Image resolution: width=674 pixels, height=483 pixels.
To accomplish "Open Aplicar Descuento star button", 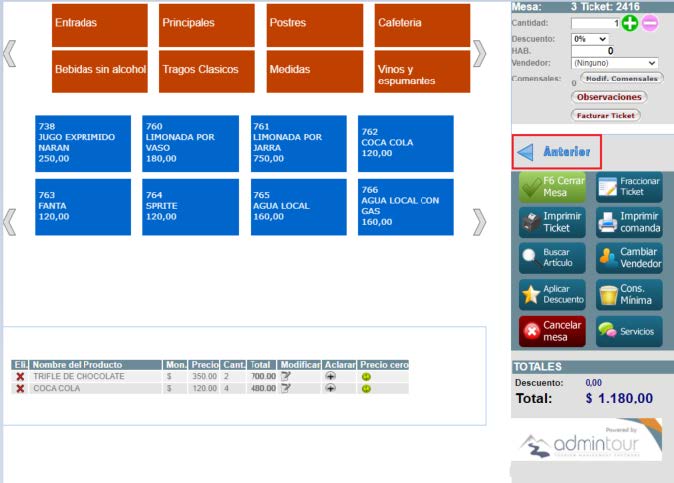I will pyautogui.click(x=551, y=294).
